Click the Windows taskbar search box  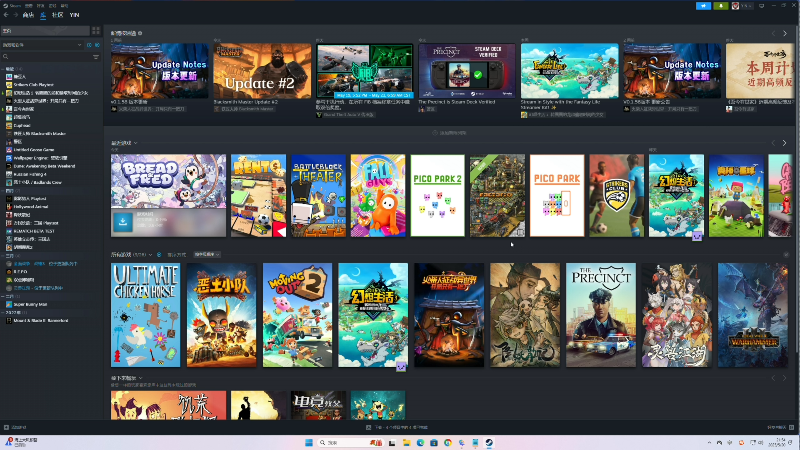coord(350,442)
